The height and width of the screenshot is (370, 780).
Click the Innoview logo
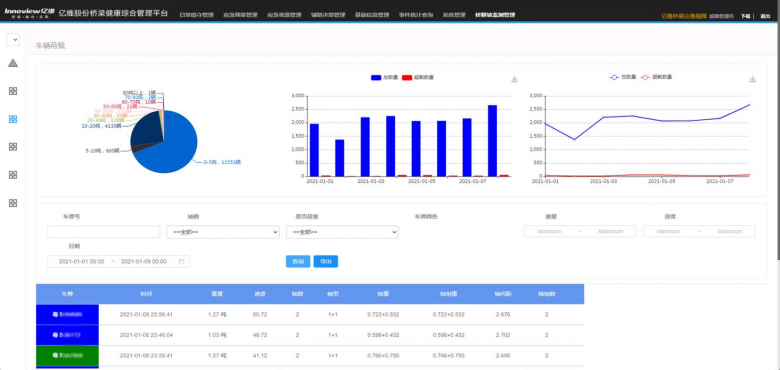(29, 12)
